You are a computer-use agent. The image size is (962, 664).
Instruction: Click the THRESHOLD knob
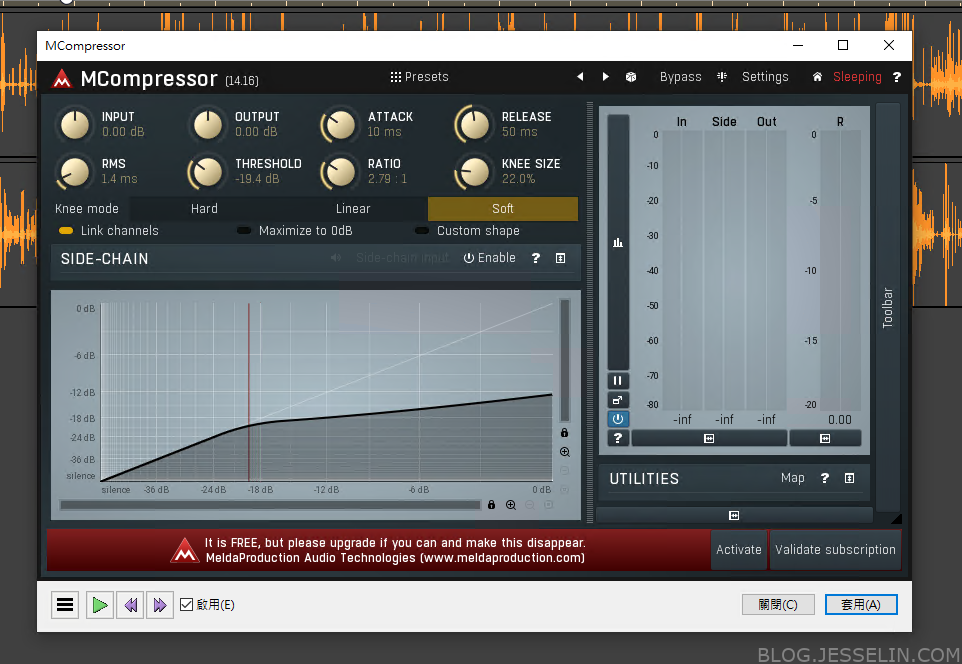(208, 172)
